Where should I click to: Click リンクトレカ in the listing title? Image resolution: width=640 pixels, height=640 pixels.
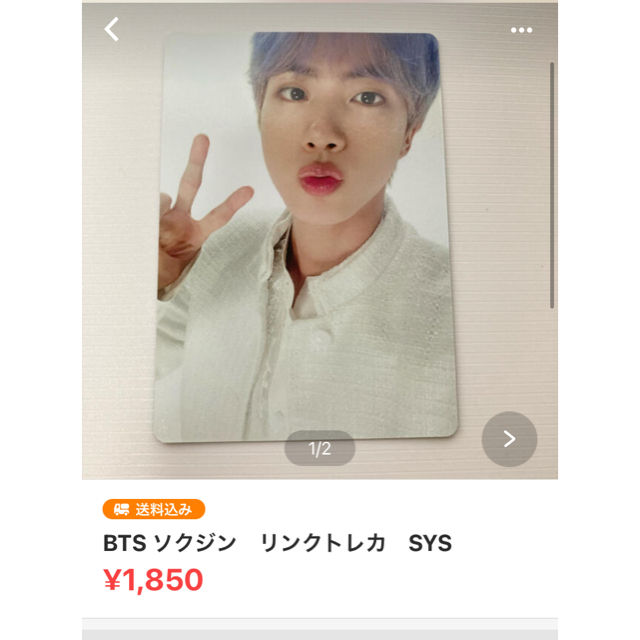(x=323, y=543)
